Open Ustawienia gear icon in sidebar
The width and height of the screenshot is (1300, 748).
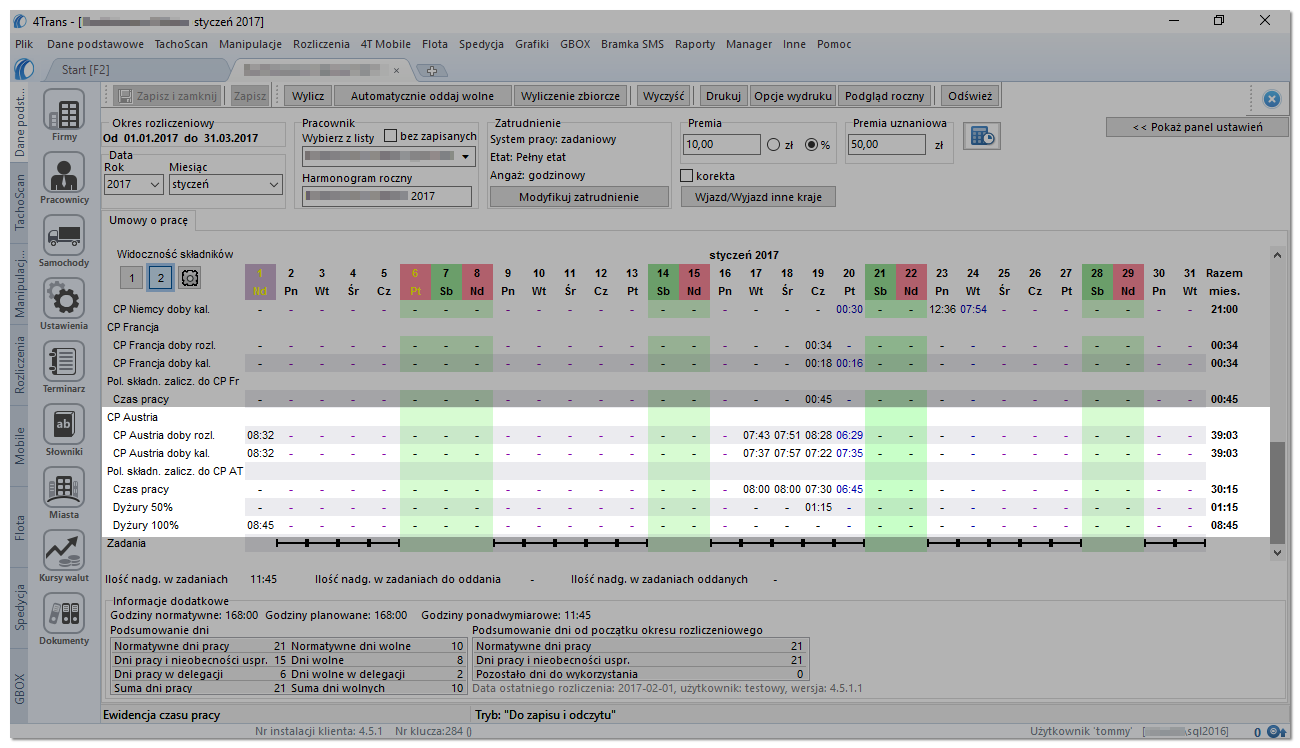64,304
